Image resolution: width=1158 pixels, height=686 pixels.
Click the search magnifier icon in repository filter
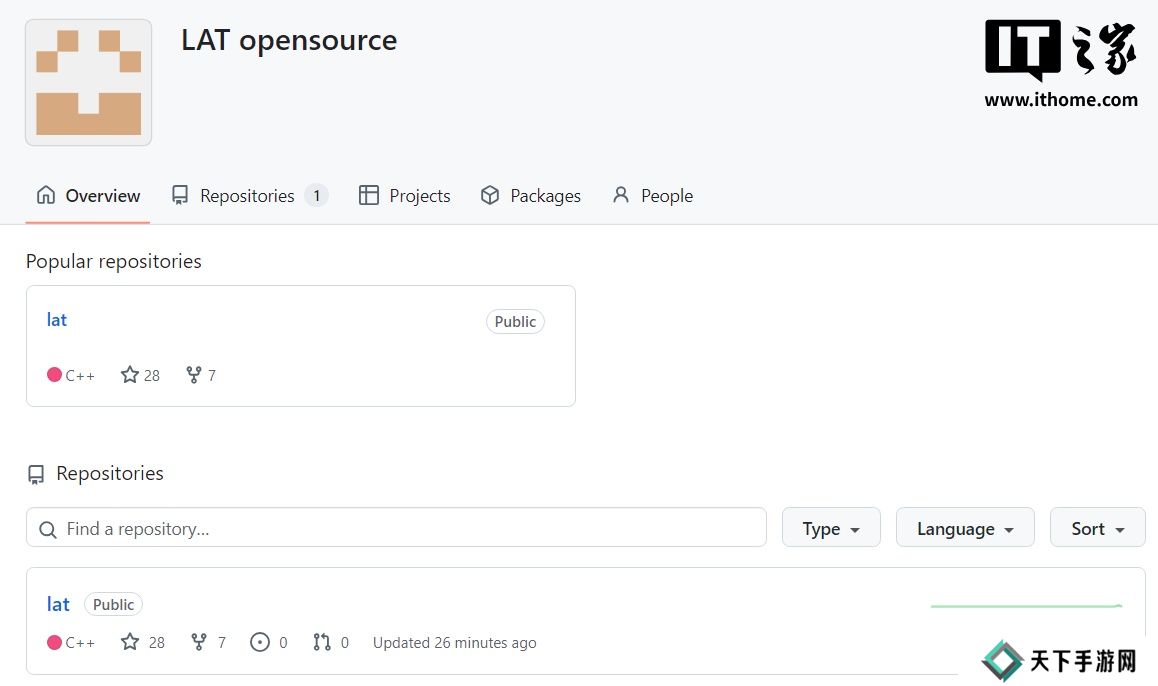[47, 529]
